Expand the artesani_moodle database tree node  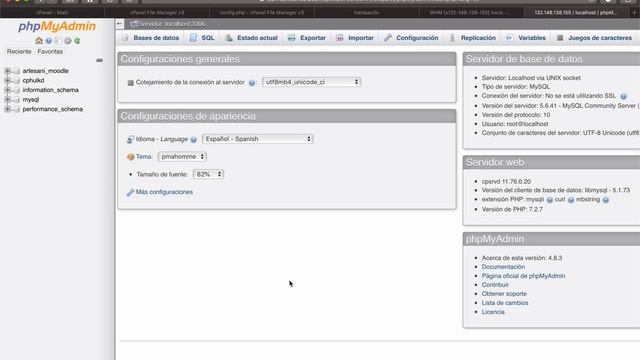click(7, 71)
